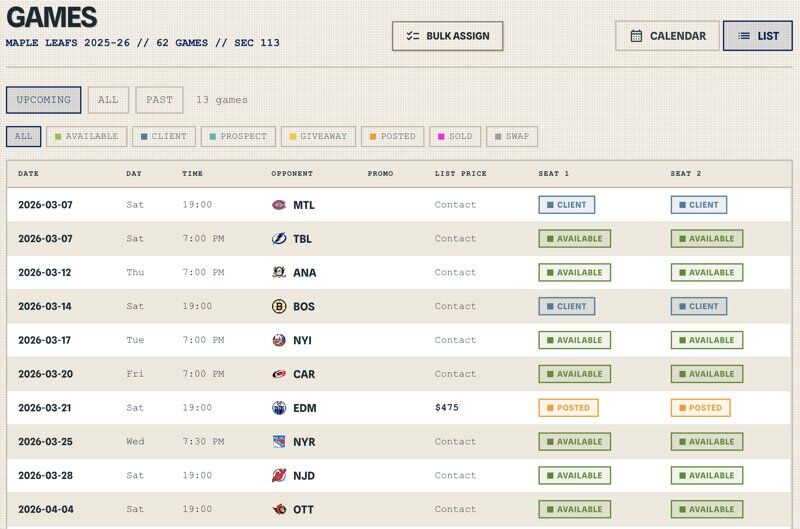
Task: Open Seat 2 Available badge for TBL
Action: [x=707, y=238]
